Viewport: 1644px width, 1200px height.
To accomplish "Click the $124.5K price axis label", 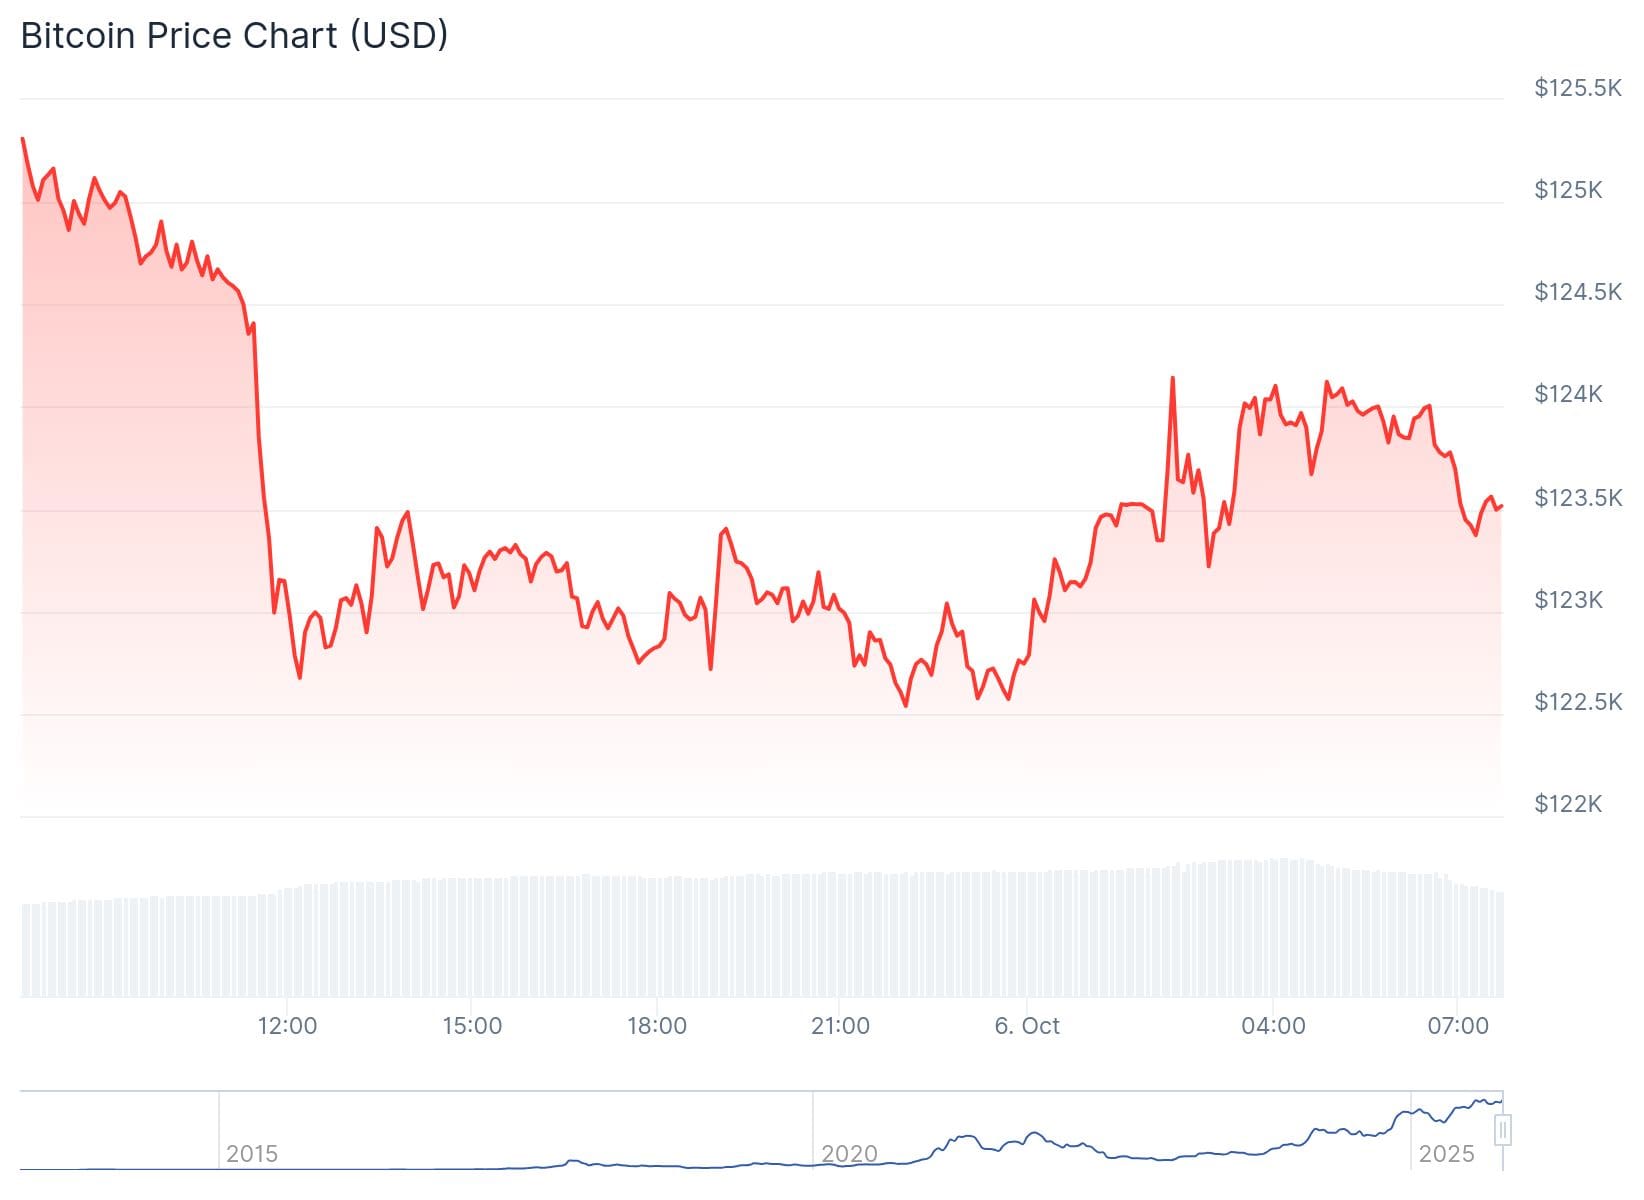I will tap(1577, 292).
